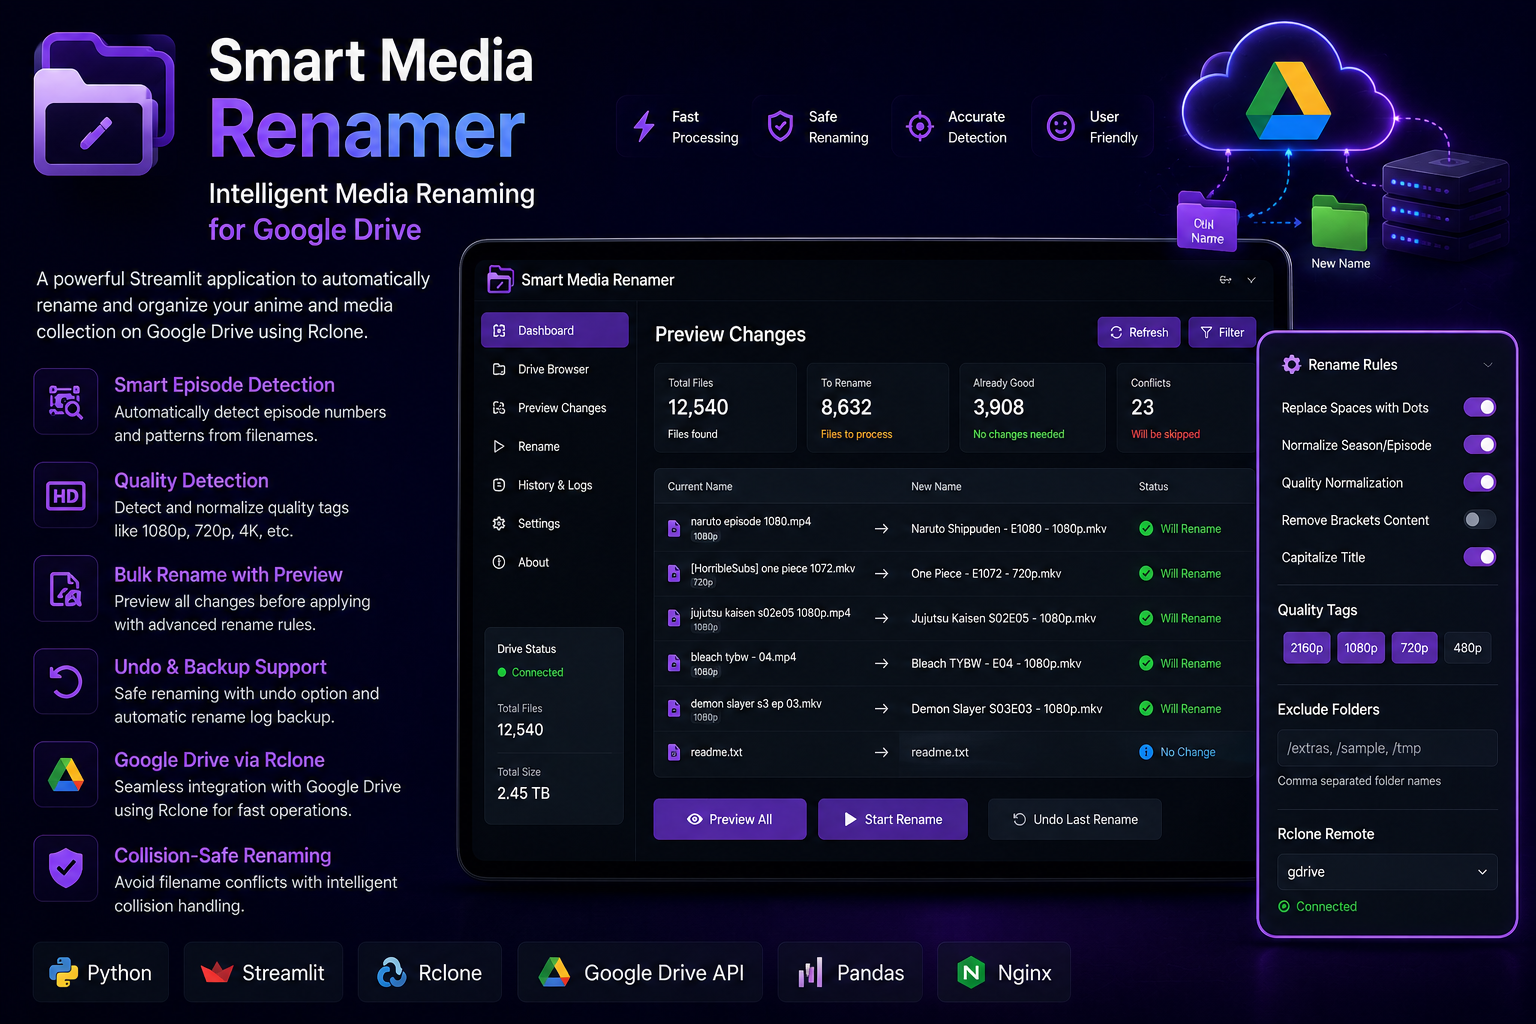Click the About info icon in sidebar
The height and width of the screenshot is (1024, 1536).
(x=499, y=562)
